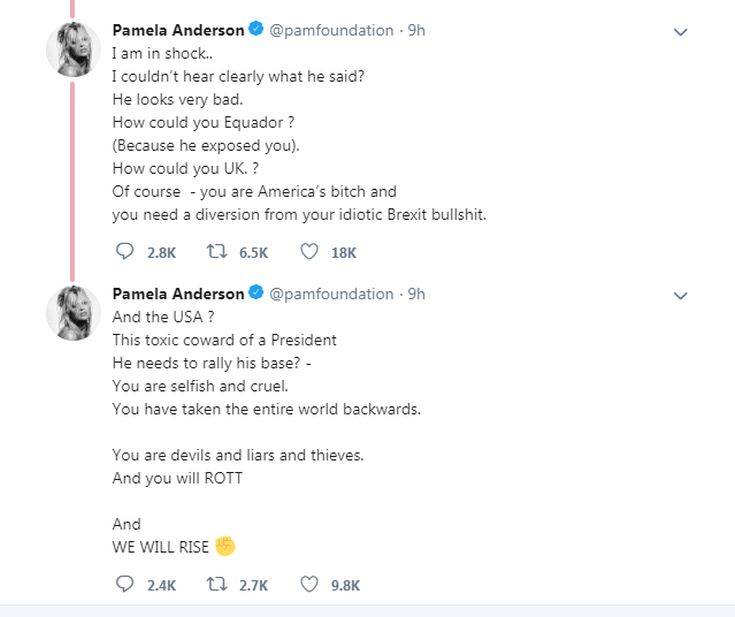Reply to the 'I am in shock' tweet

pos(125,252)
